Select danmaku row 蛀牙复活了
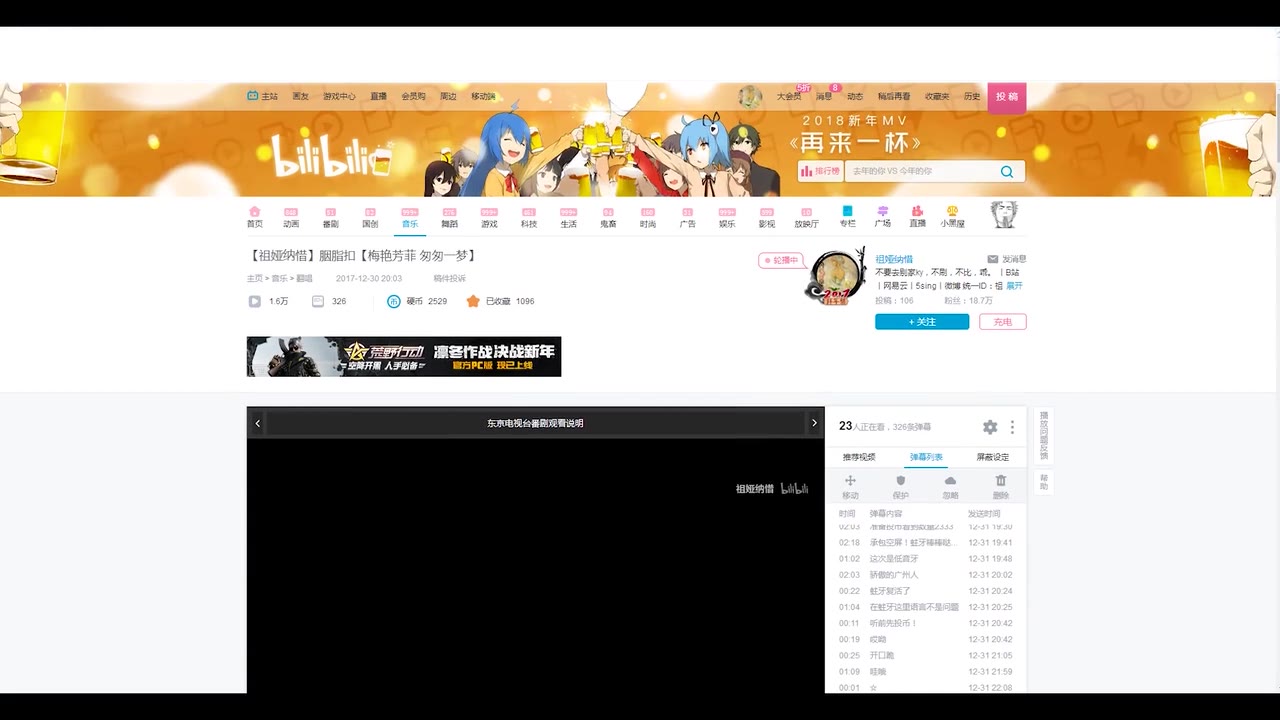 pos(926,591)
